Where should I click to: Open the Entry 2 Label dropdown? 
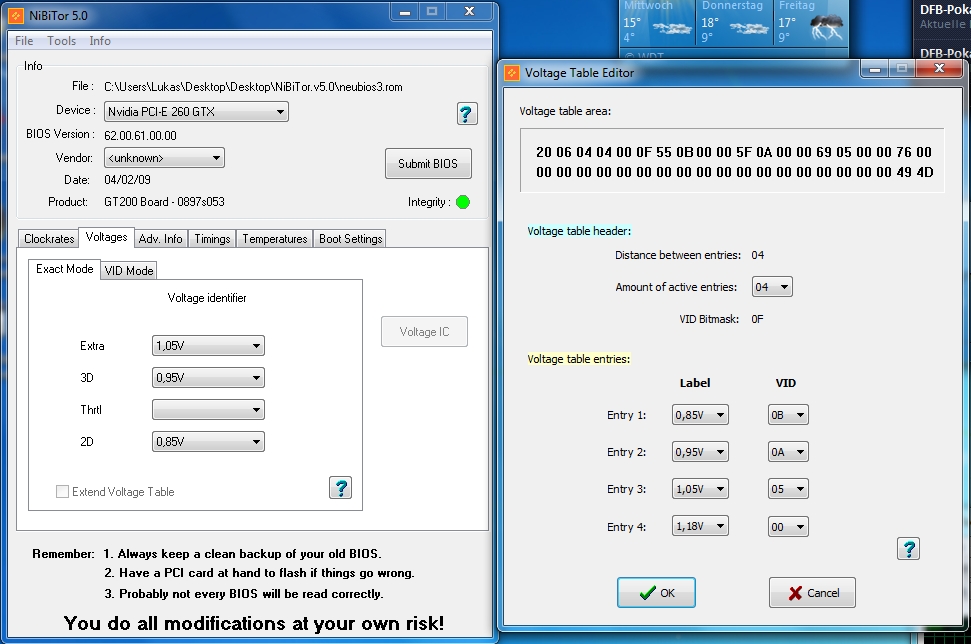(700, 452)
